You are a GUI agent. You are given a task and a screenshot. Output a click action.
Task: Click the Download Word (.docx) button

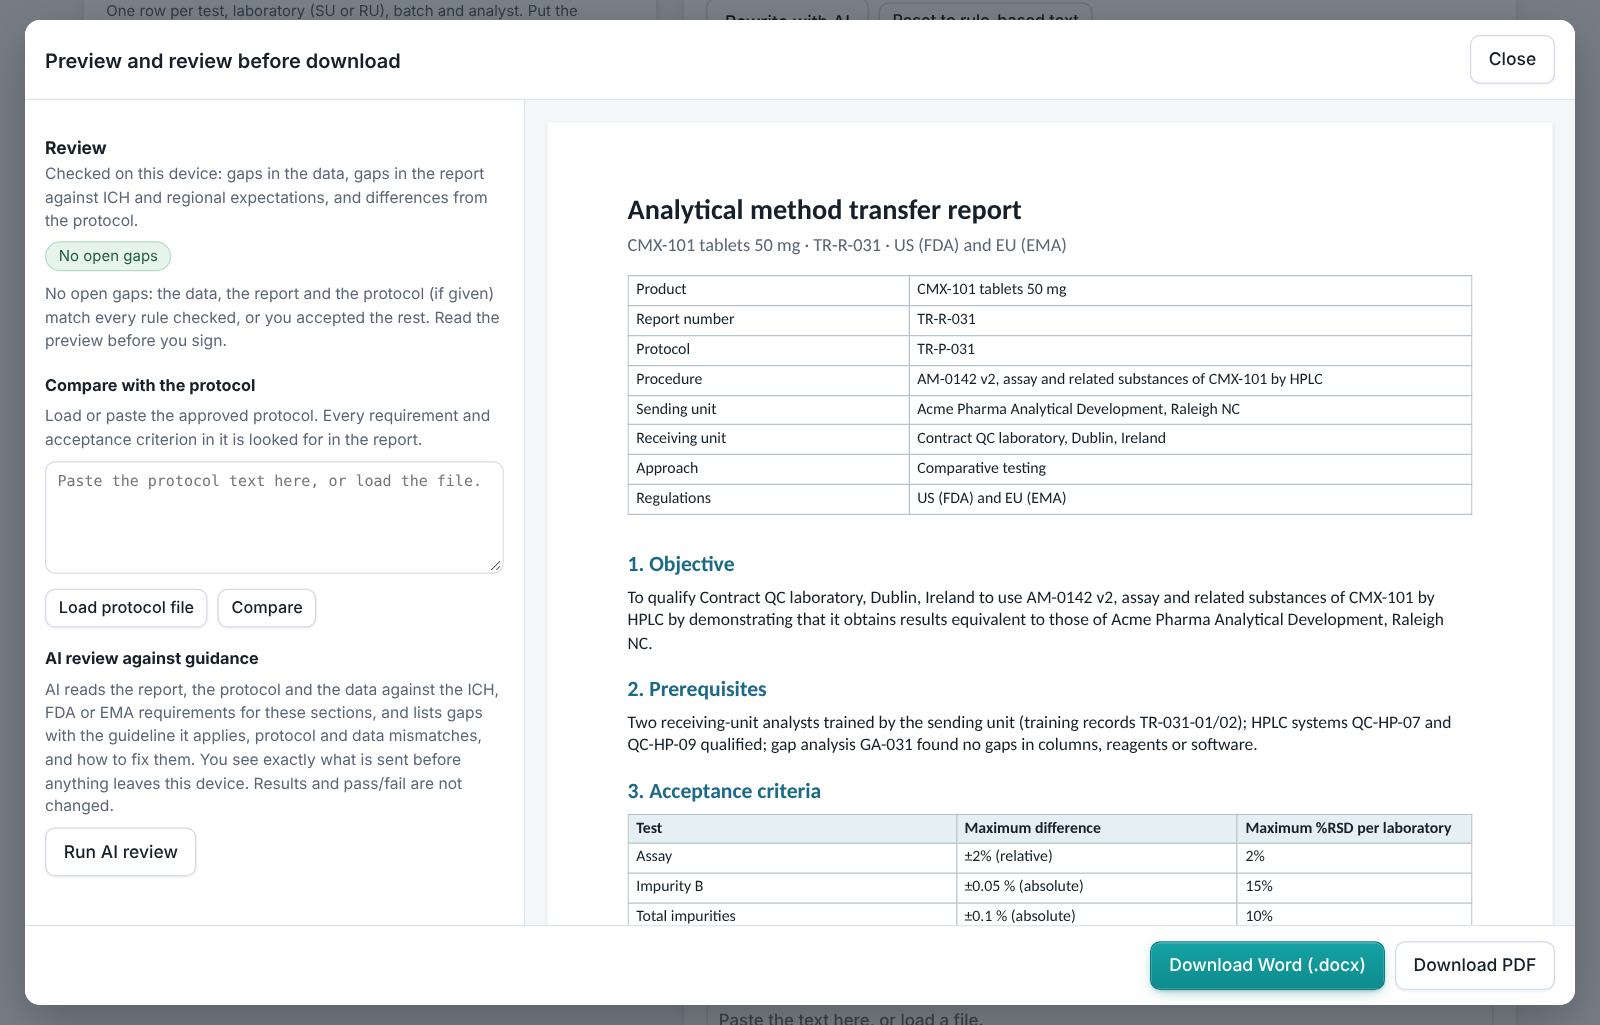tap(1267, 965)
